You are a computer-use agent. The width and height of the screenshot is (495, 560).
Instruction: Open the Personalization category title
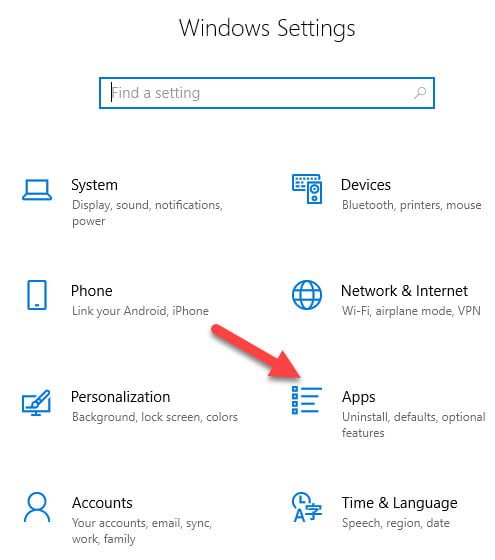(x=121, y=397)
